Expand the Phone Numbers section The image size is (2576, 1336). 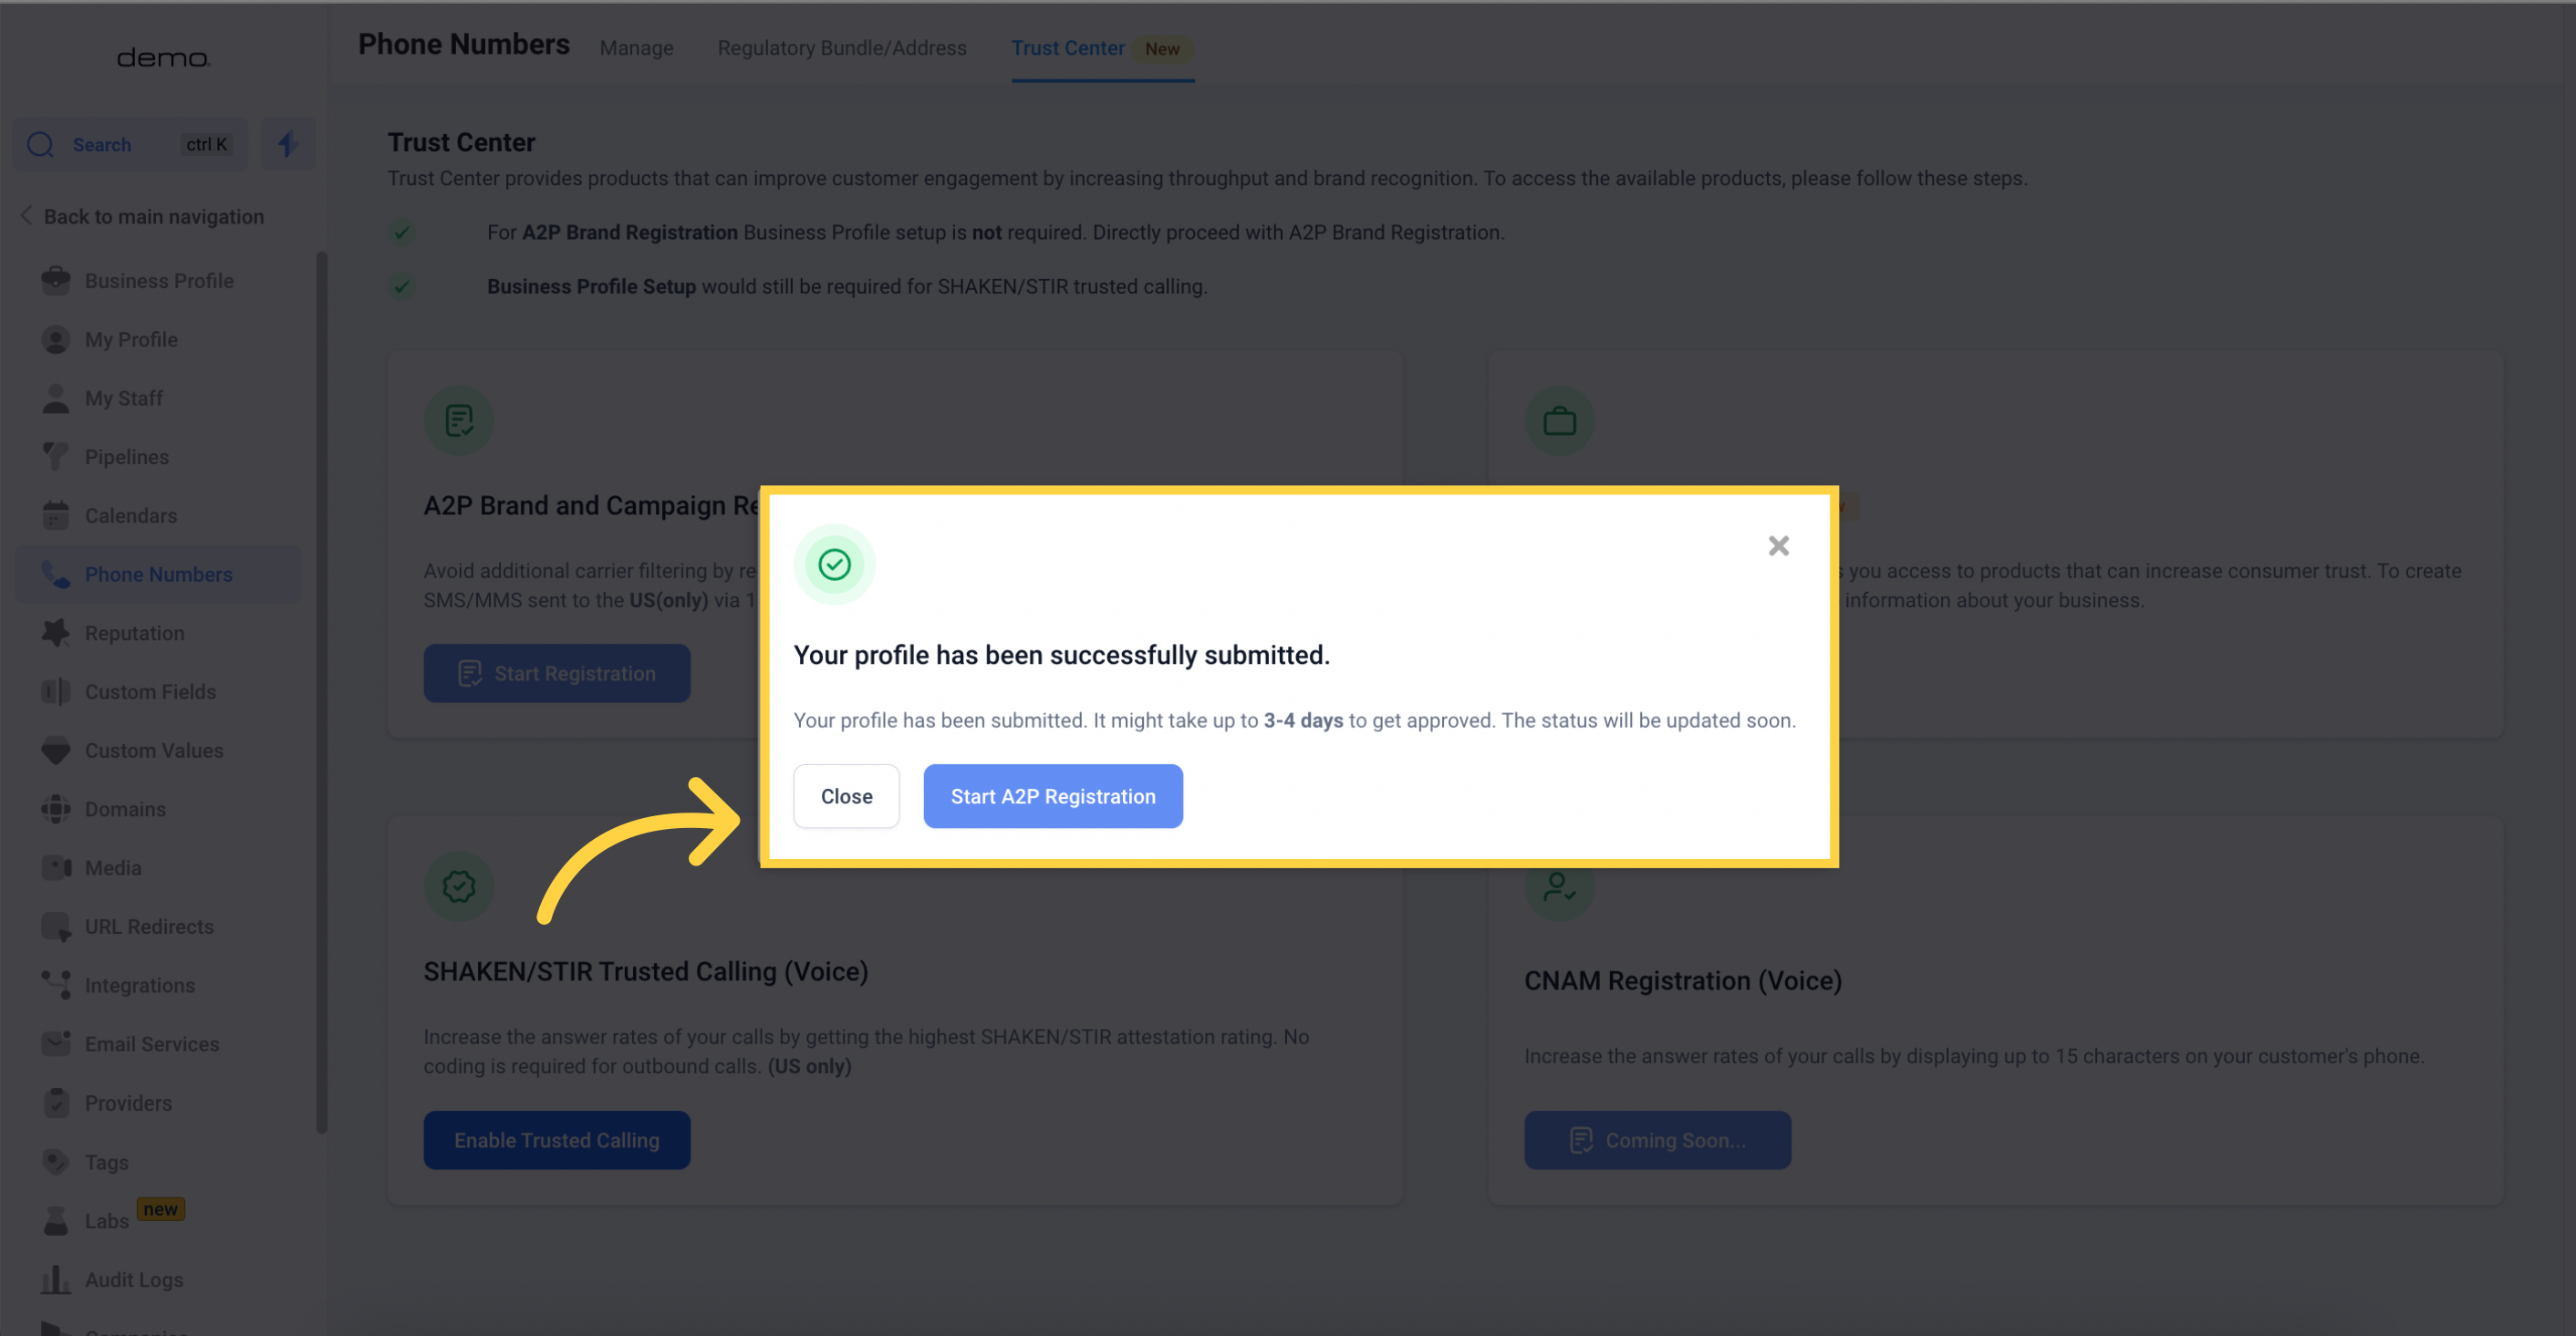[x=159, y=575]
